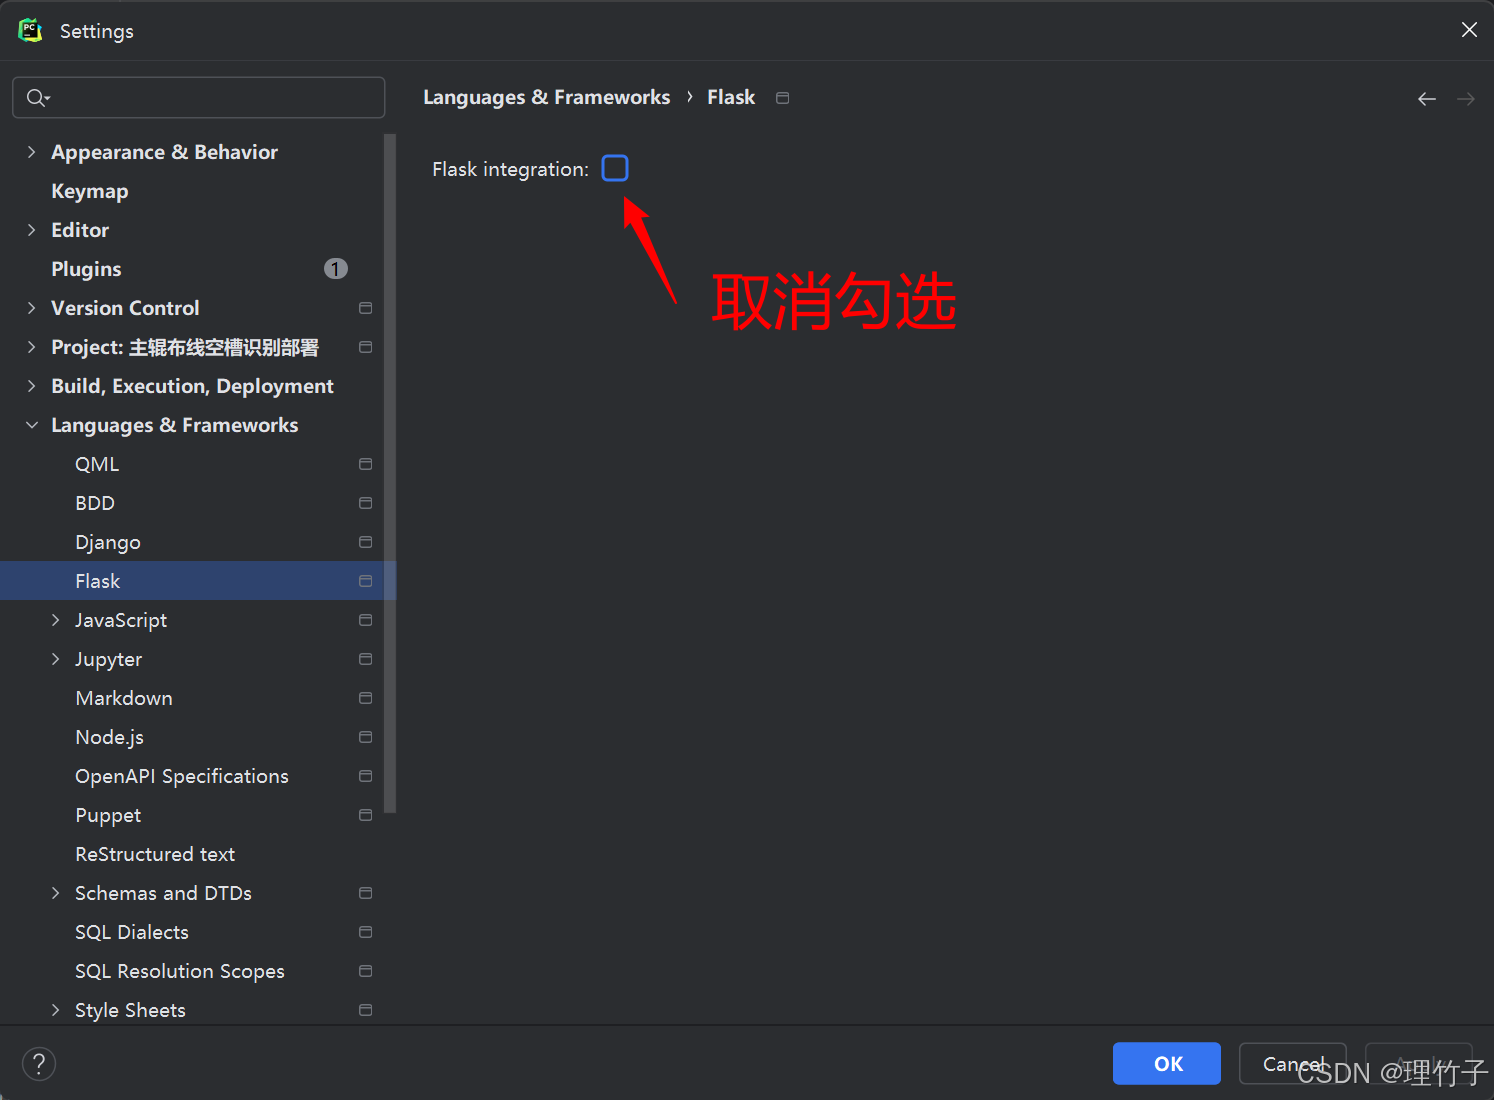1494x1100 pixels.
Task: Close the Settings dialog
Action: [1469, 30]
